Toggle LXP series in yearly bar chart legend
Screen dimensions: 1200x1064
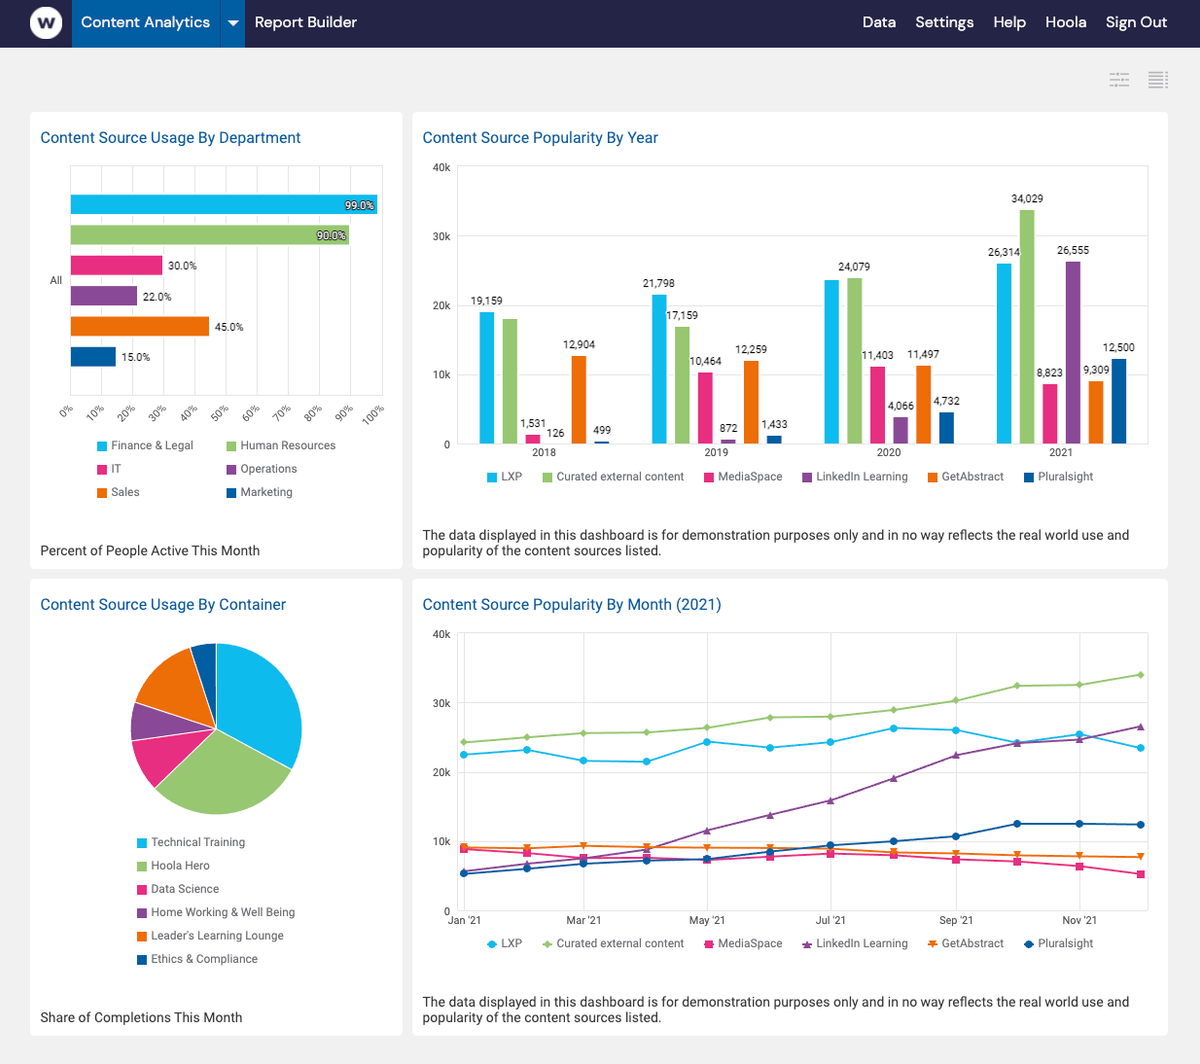pyautogui.click(x=504, y=477)
